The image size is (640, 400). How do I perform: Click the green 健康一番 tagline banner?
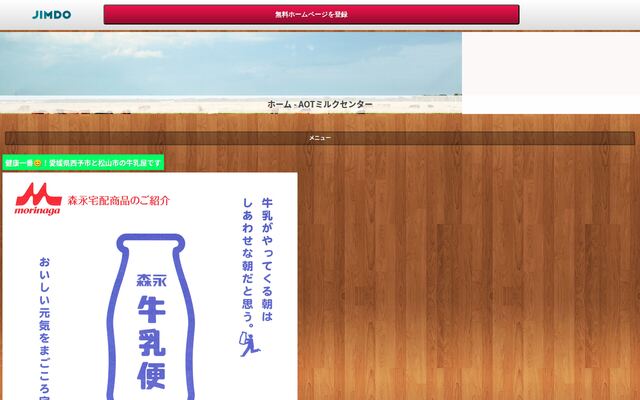tap(83, 163)
